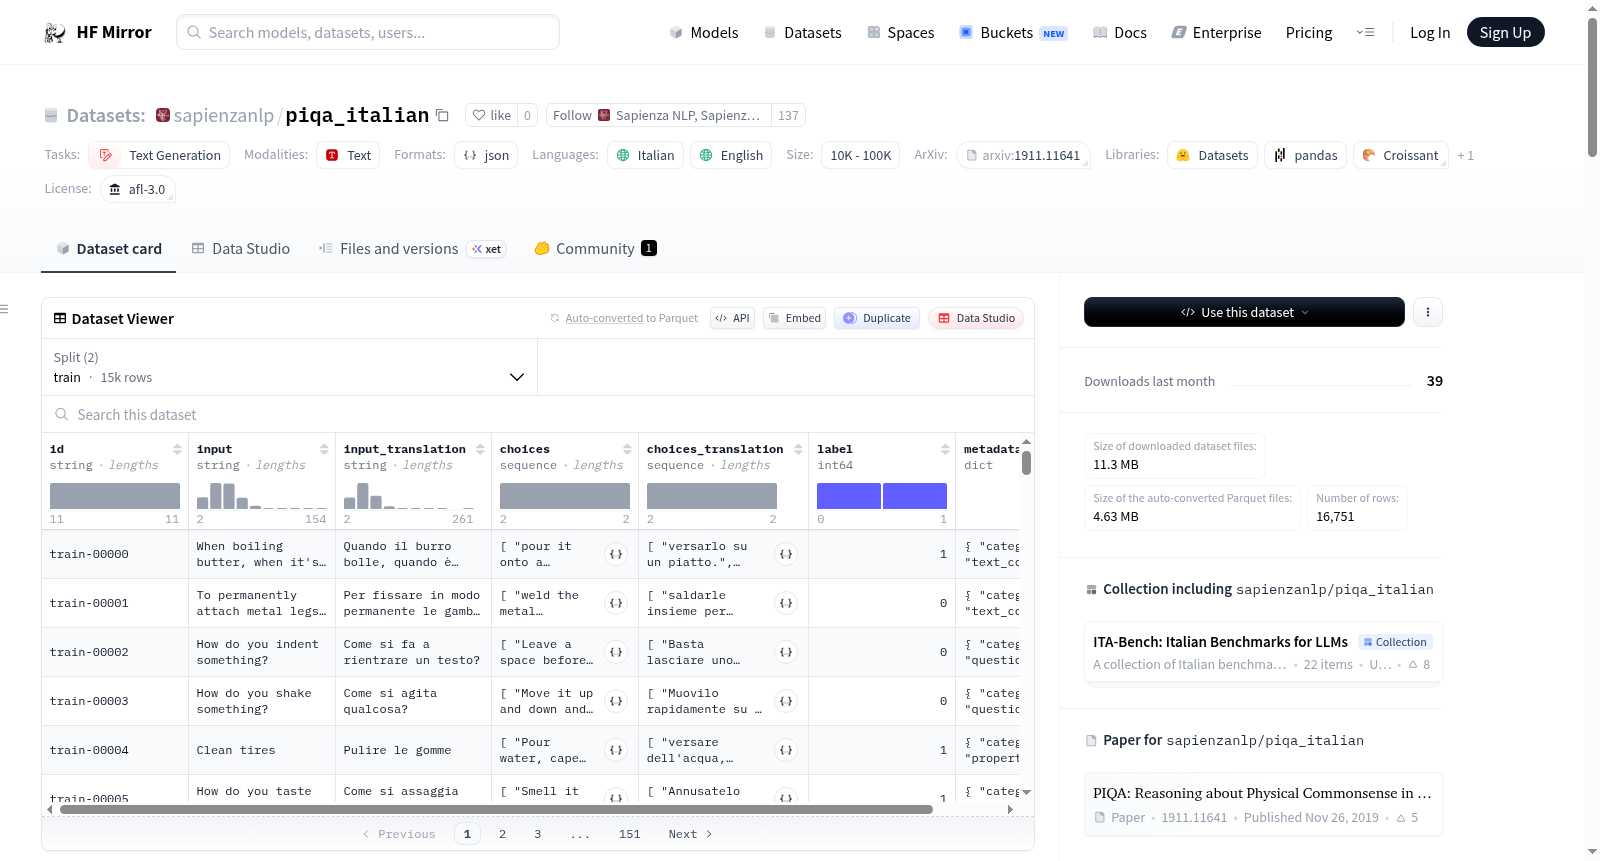Switch to the Dataset card tab
The height and width of the screenshot is (861, 1600).
tap(108, 249)
